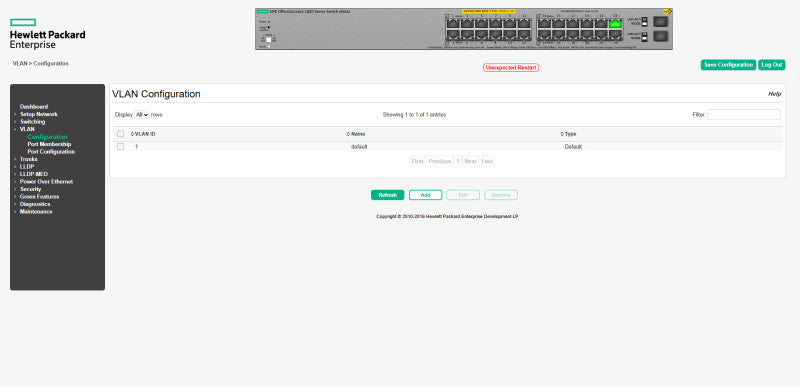Click the Unexpected Restart alert

click(511, 67)
